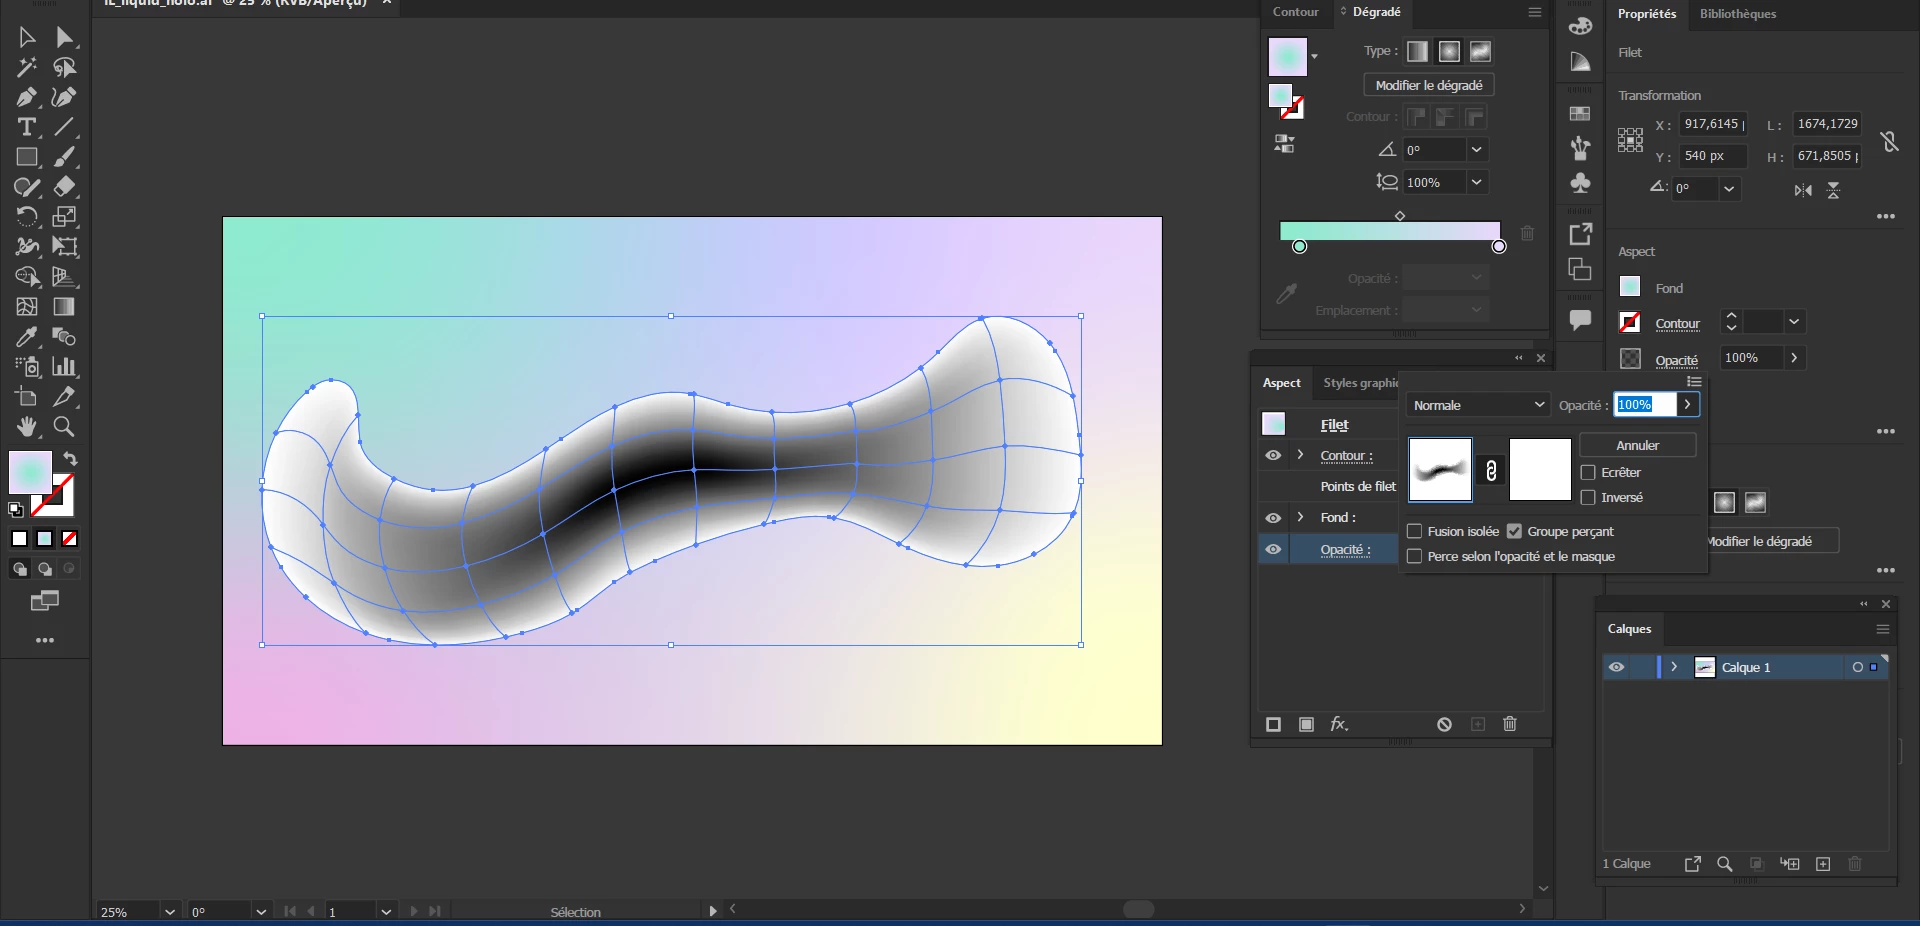This screenshot has height=926, width=1920.
Task: Select the Rectangle tool
Action: pyautogui.click(x=27, y=157)
